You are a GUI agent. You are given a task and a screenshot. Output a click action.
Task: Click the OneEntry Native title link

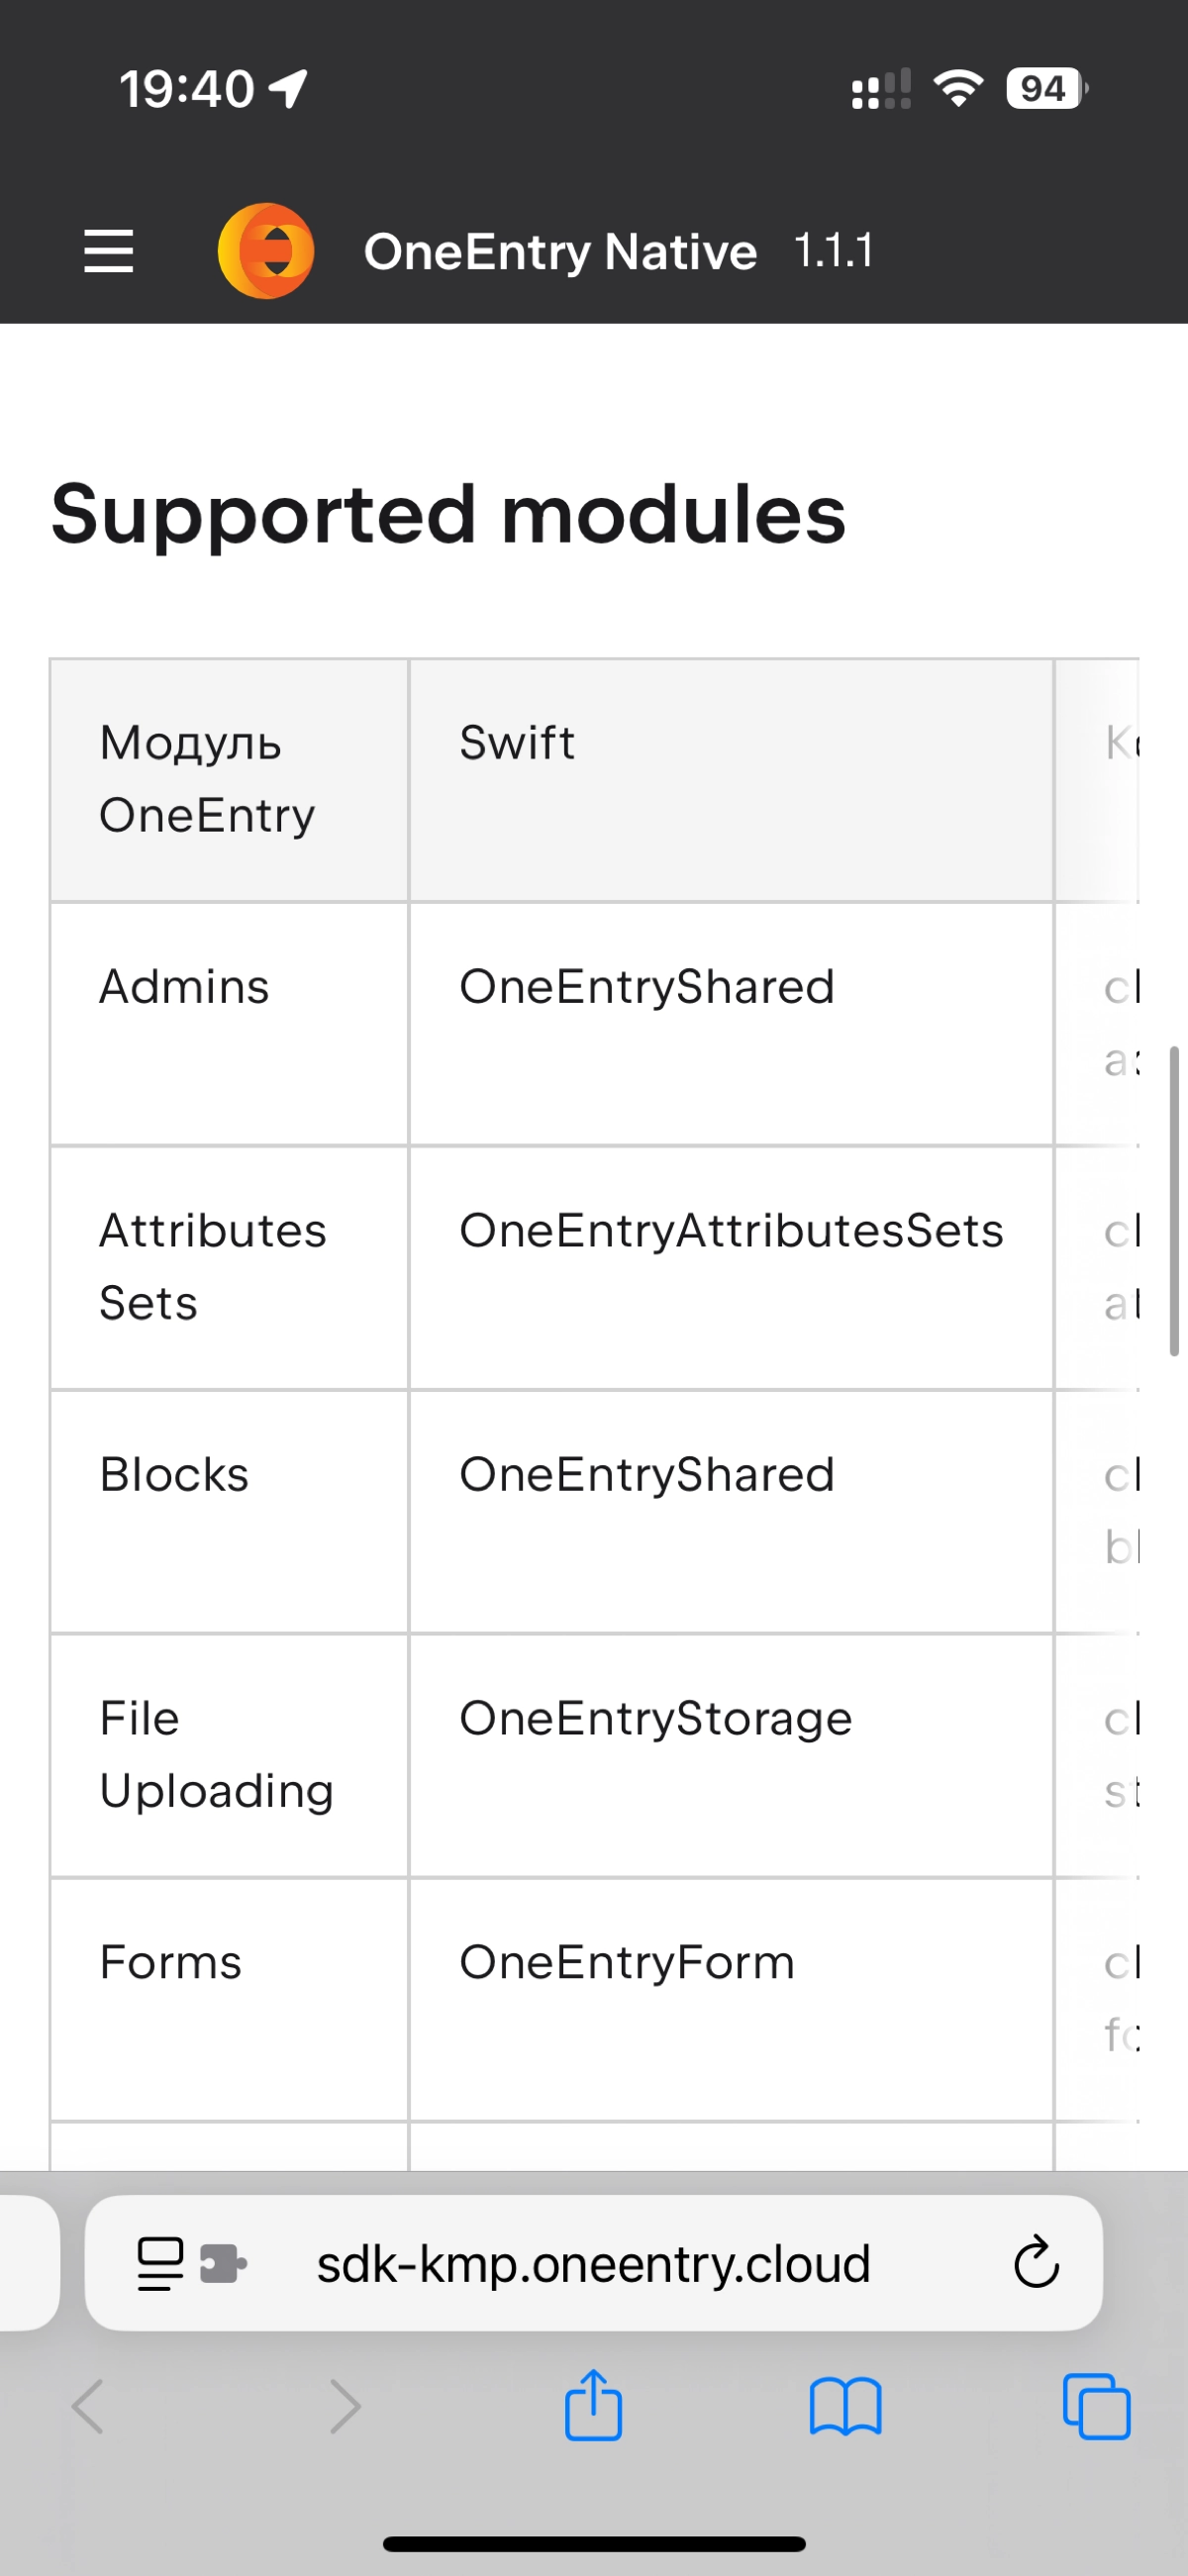pos(560,251)
